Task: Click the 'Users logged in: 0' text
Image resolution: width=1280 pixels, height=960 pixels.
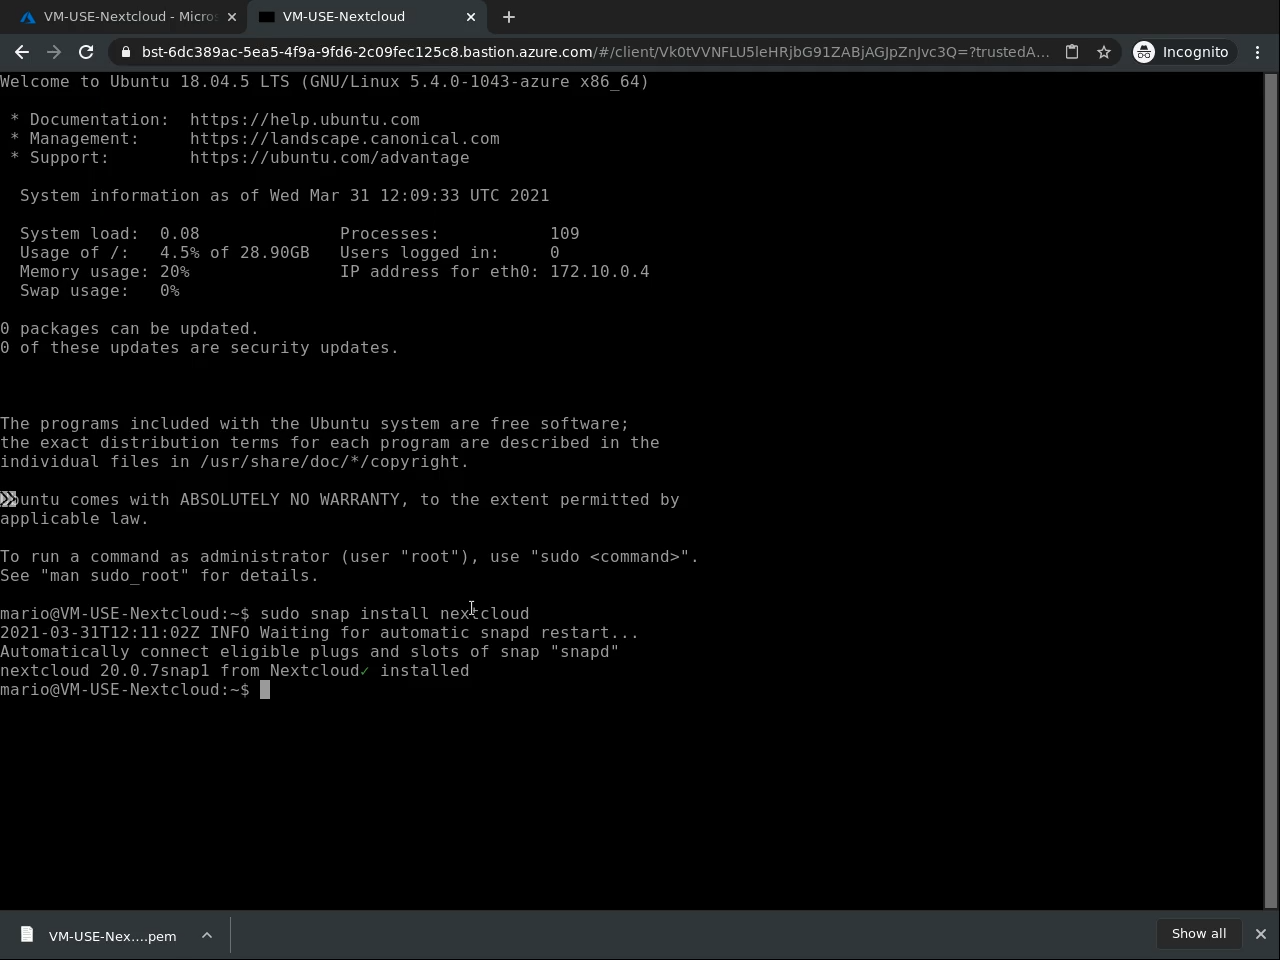Action: click(x=450, y=252)
